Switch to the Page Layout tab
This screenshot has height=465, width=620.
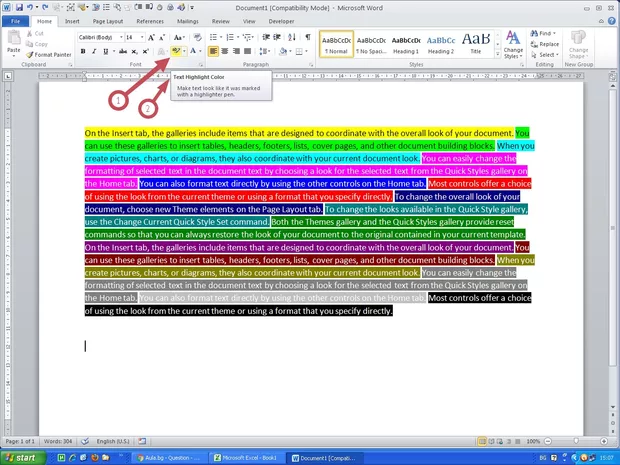(109, 20)
